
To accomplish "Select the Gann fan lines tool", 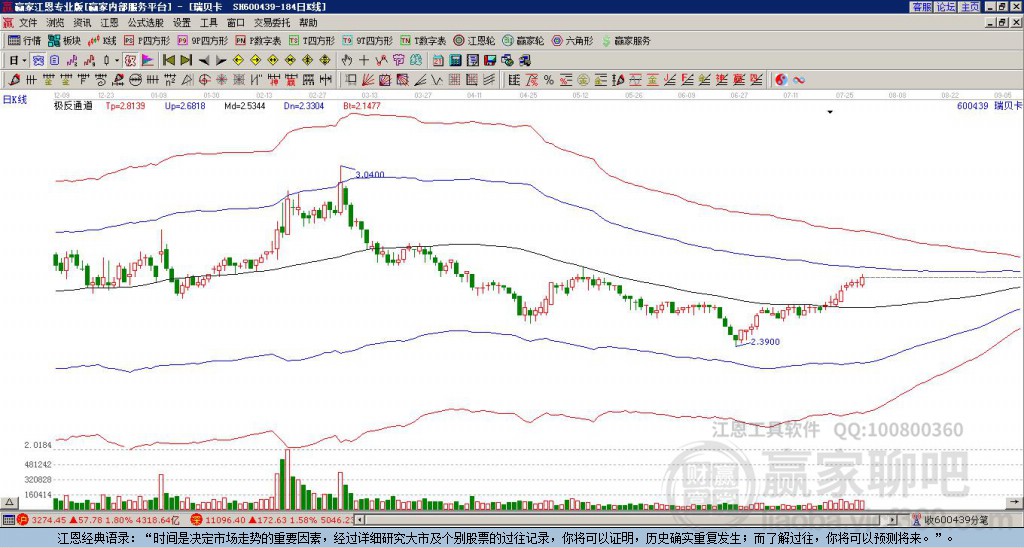I will coord(368,80).
